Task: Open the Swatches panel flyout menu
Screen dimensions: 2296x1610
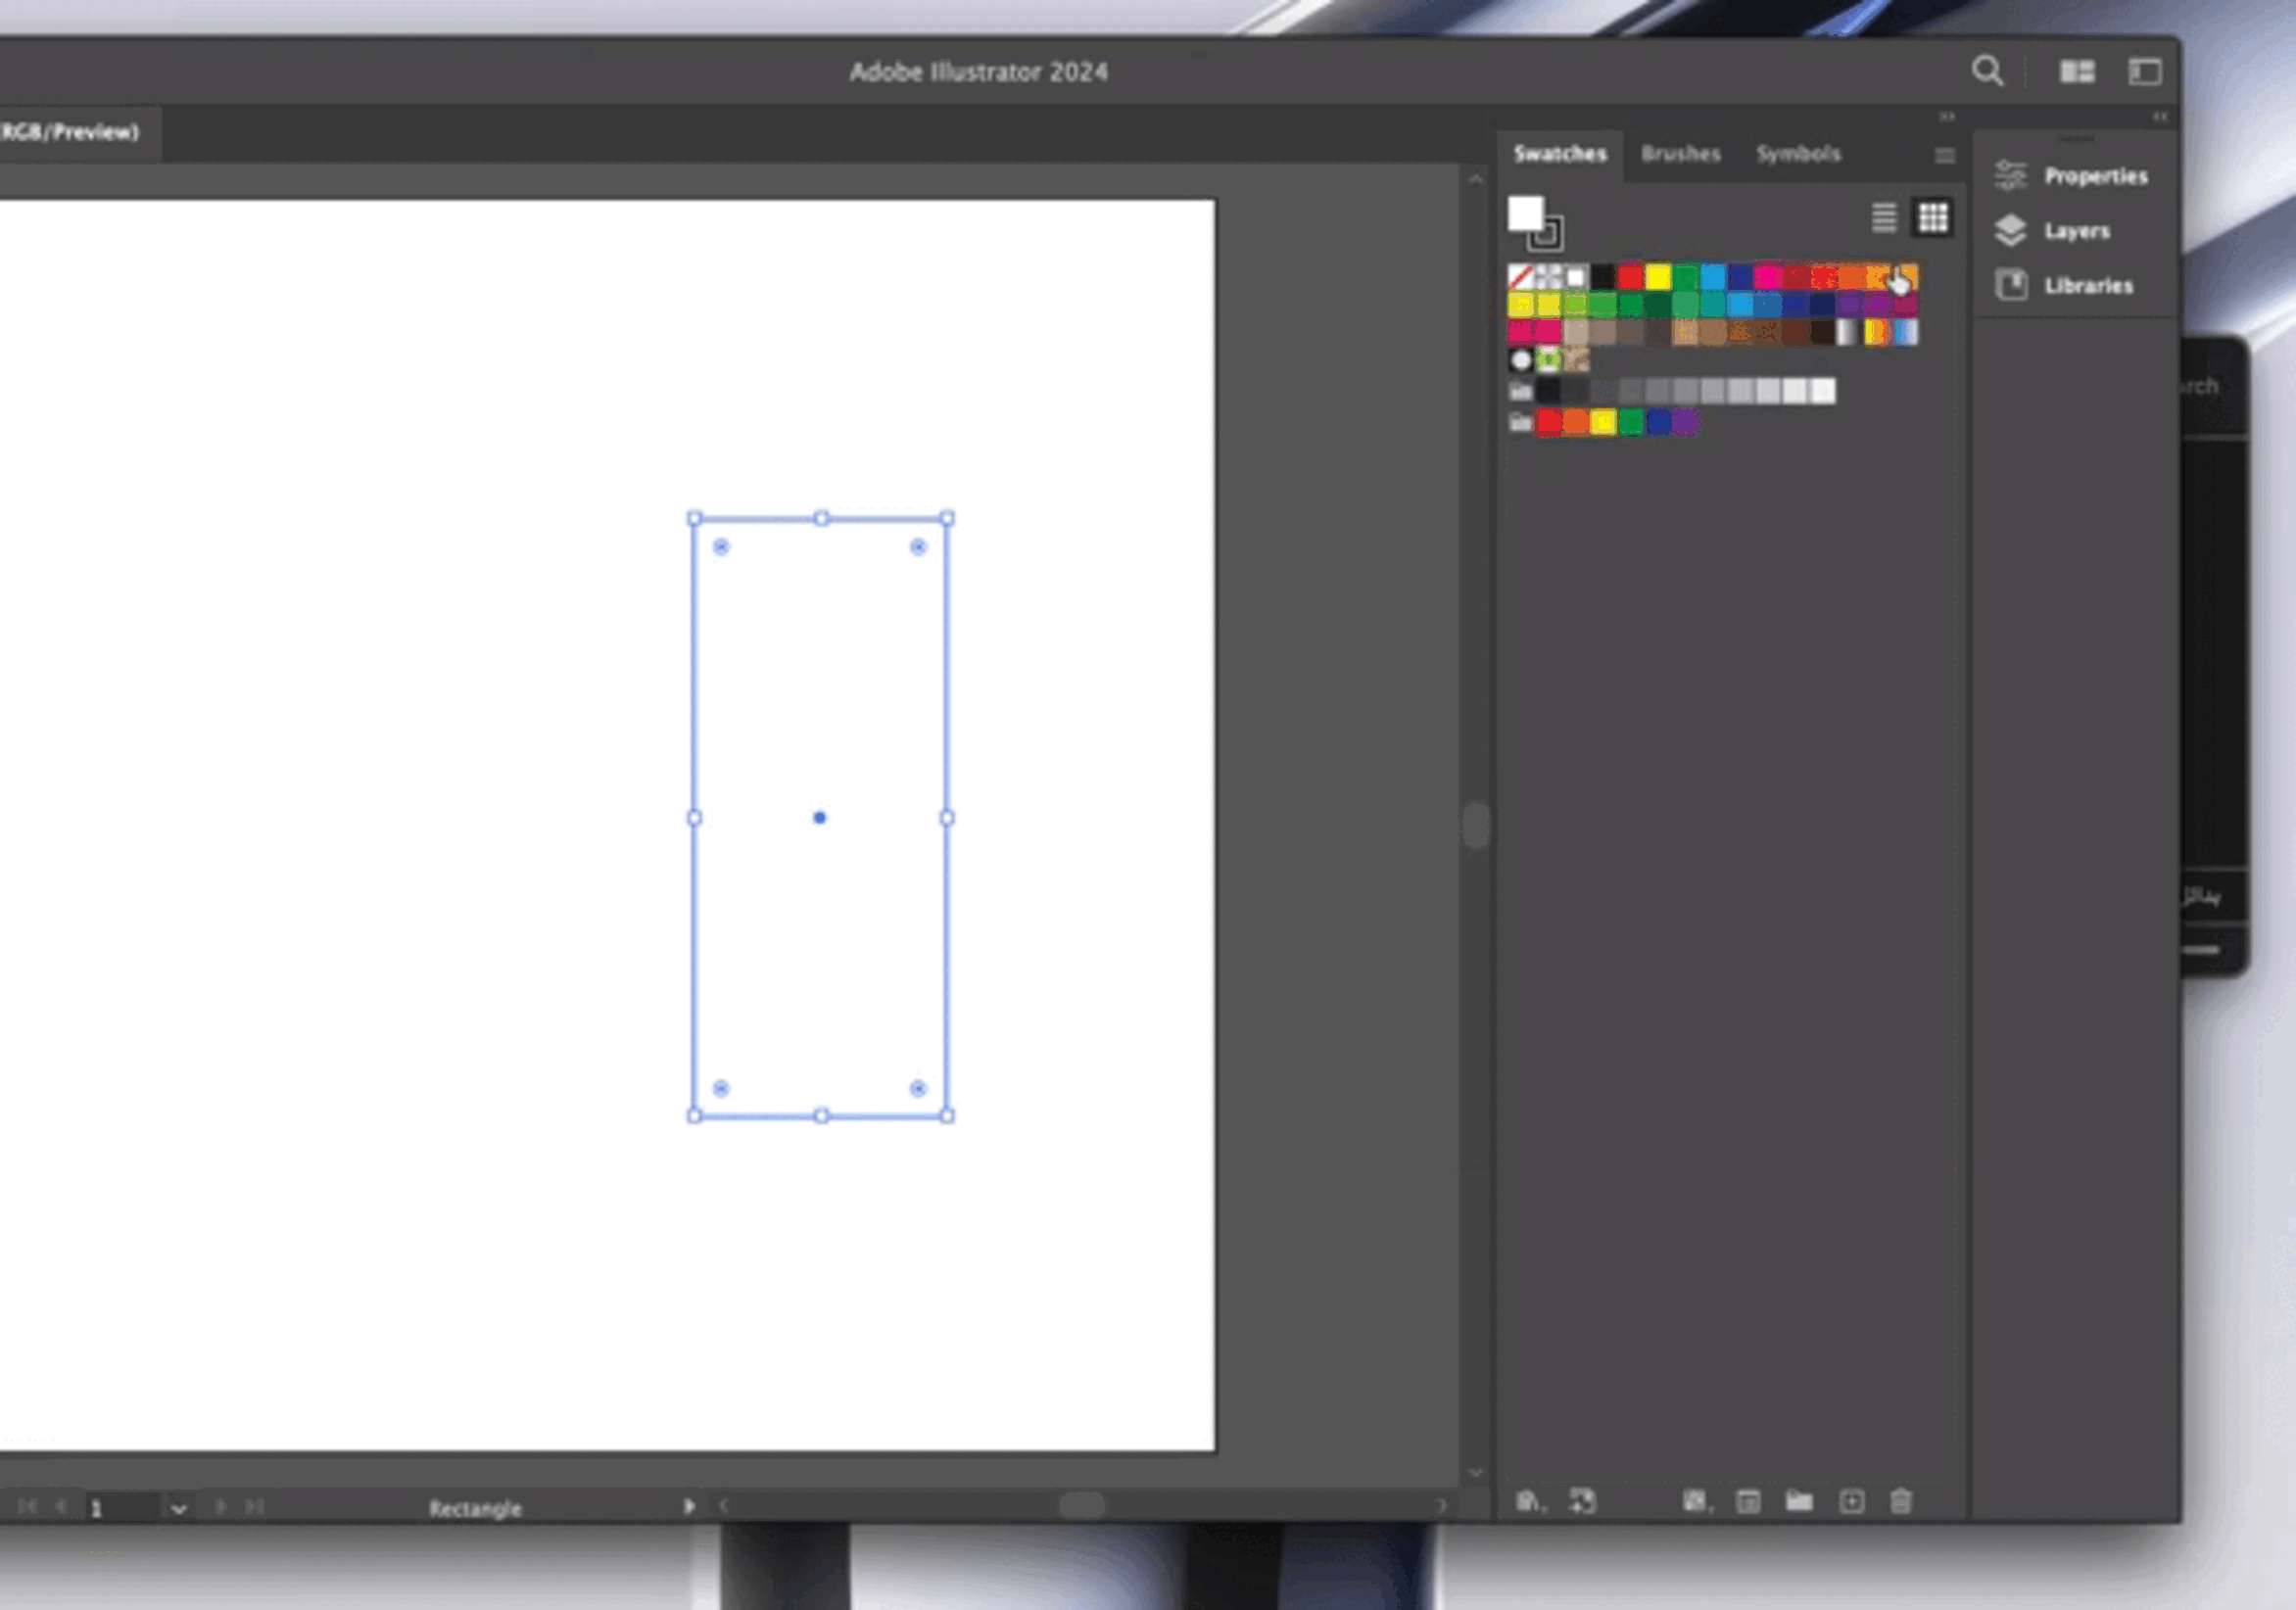Action: [x=1944, y=155]
